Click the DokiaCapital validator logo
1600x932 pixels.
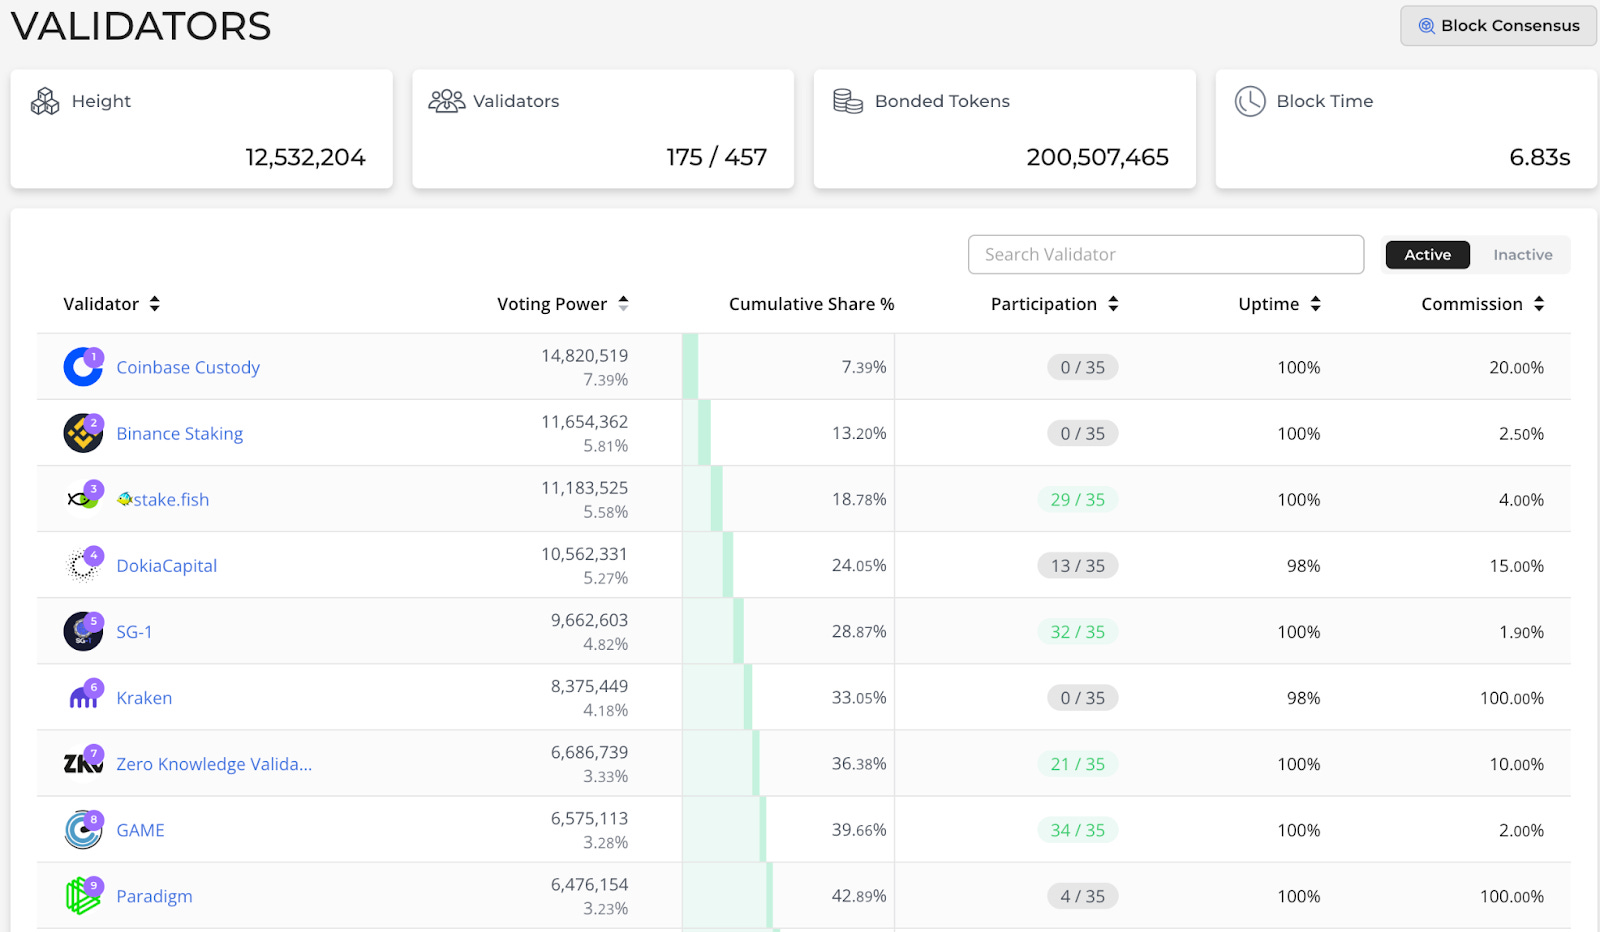[83, 565]
